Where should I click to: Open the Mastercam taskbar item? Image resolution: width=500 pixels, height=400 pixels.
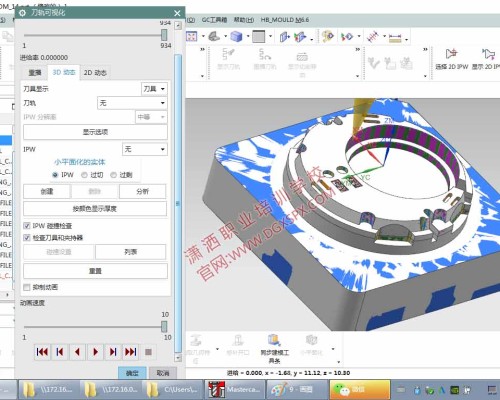(234, 389)
